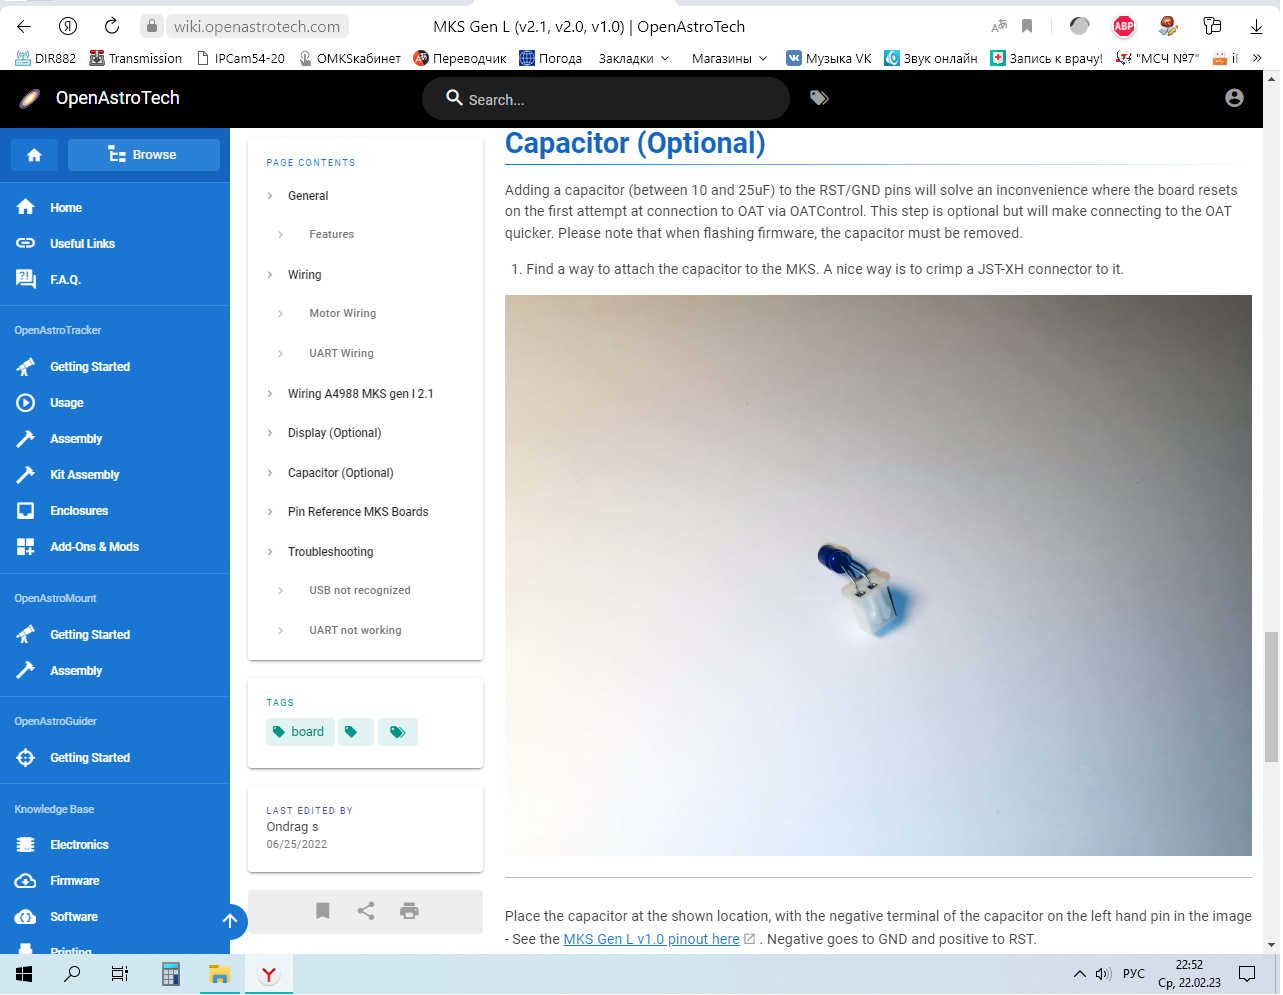Launch Calculator from the taskbar
This screenshot has height=995, width=1283.
coord(171,974)
